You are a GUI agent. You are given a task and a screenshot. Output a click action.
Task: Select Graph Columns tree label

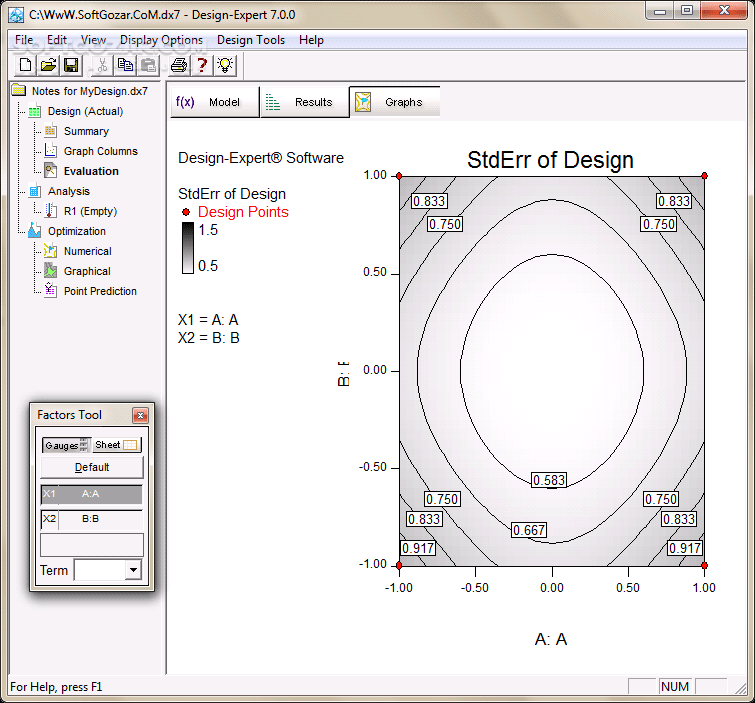(101, 151)
